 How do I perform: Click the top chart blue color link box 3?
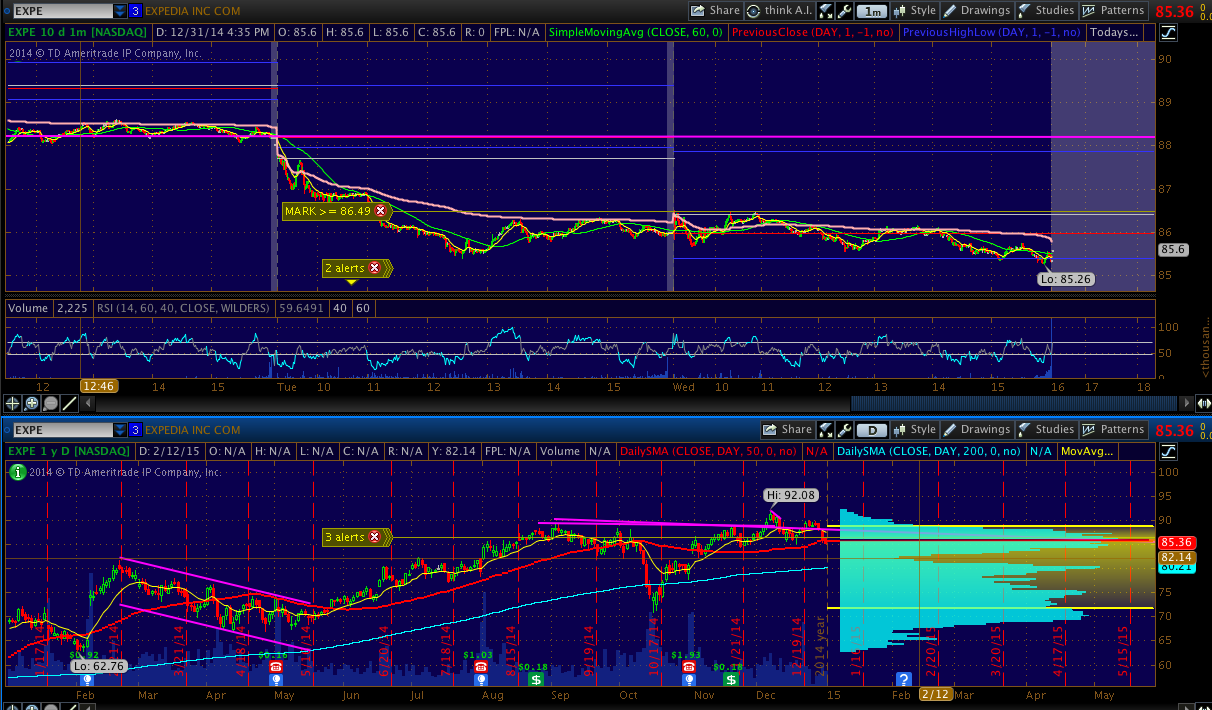[135, 11]
